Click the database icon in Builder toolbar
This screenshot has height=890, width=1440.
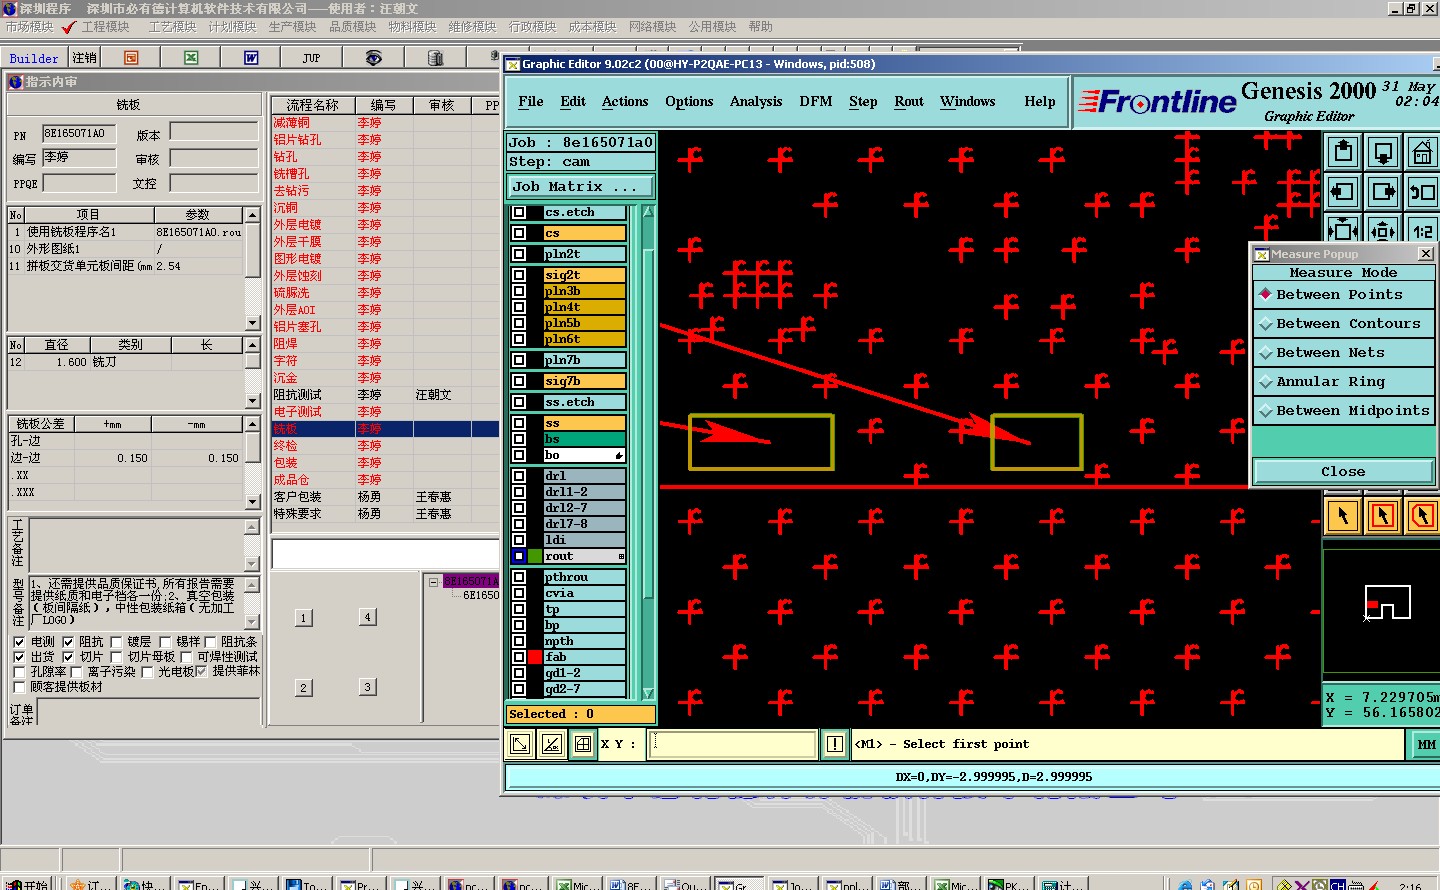[435, 58]
